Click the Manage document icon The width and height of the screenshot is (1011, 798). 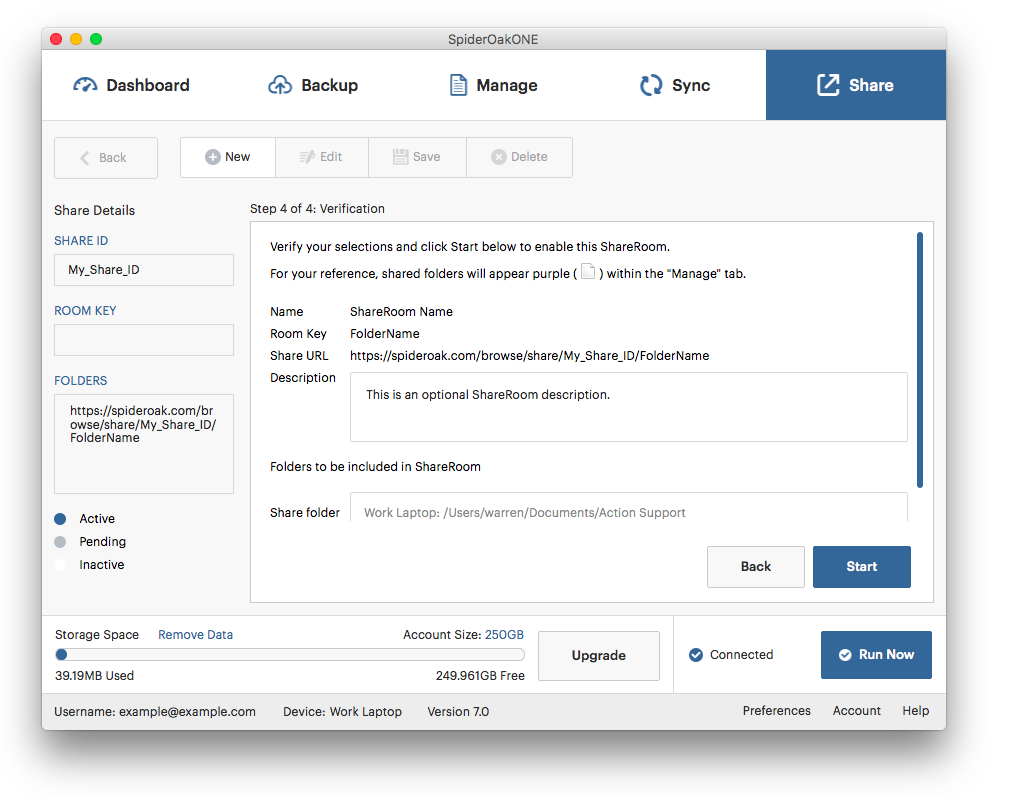pos(458,85)
